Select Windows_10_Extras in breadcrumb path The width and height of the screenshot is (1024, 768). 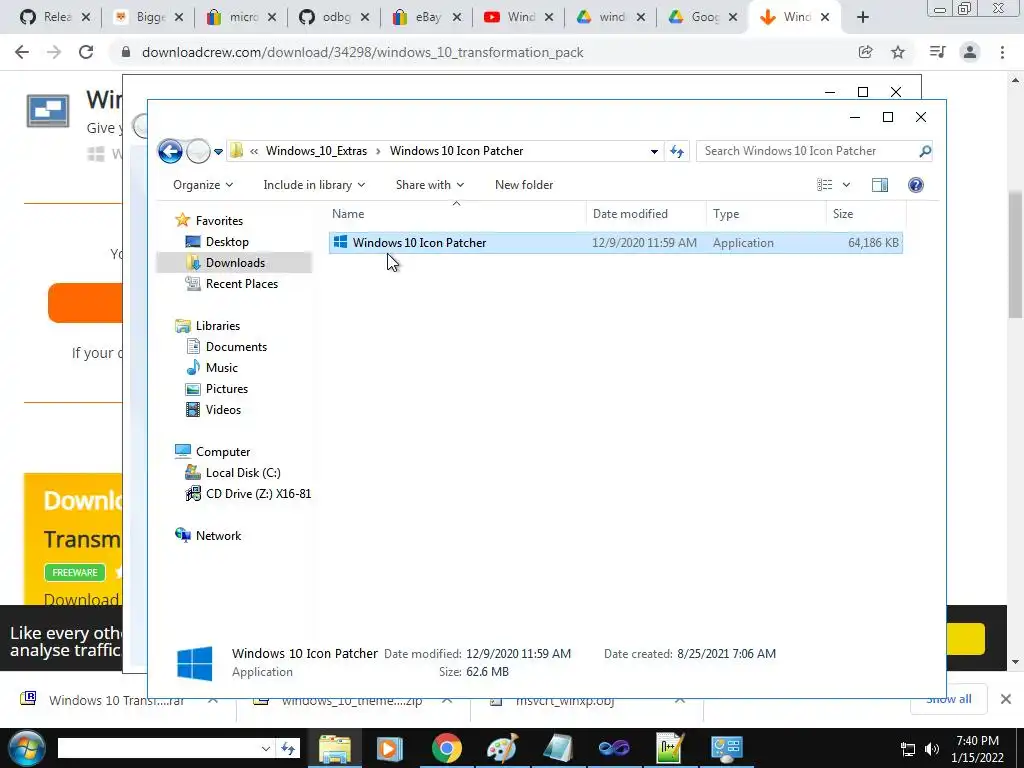316,151
